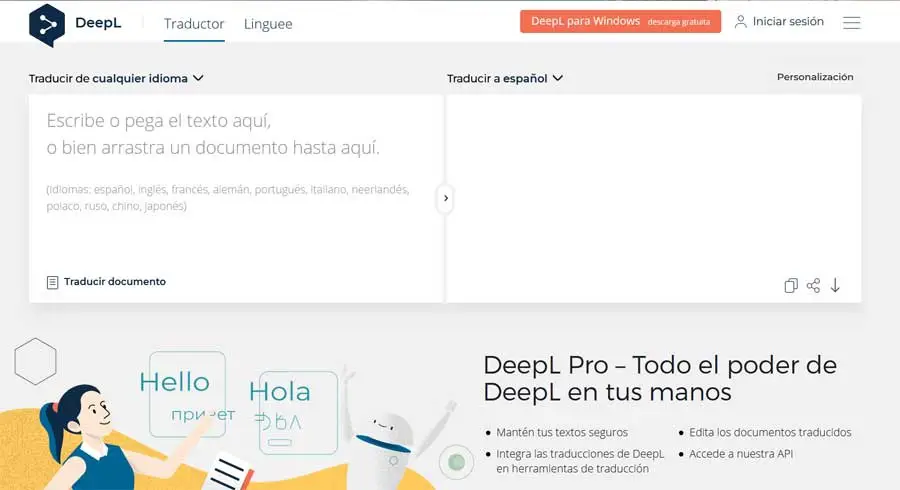Viewport: 900px width, 490px height.
Task: Share the translation via share icon
Action: [x=813, y=285]
